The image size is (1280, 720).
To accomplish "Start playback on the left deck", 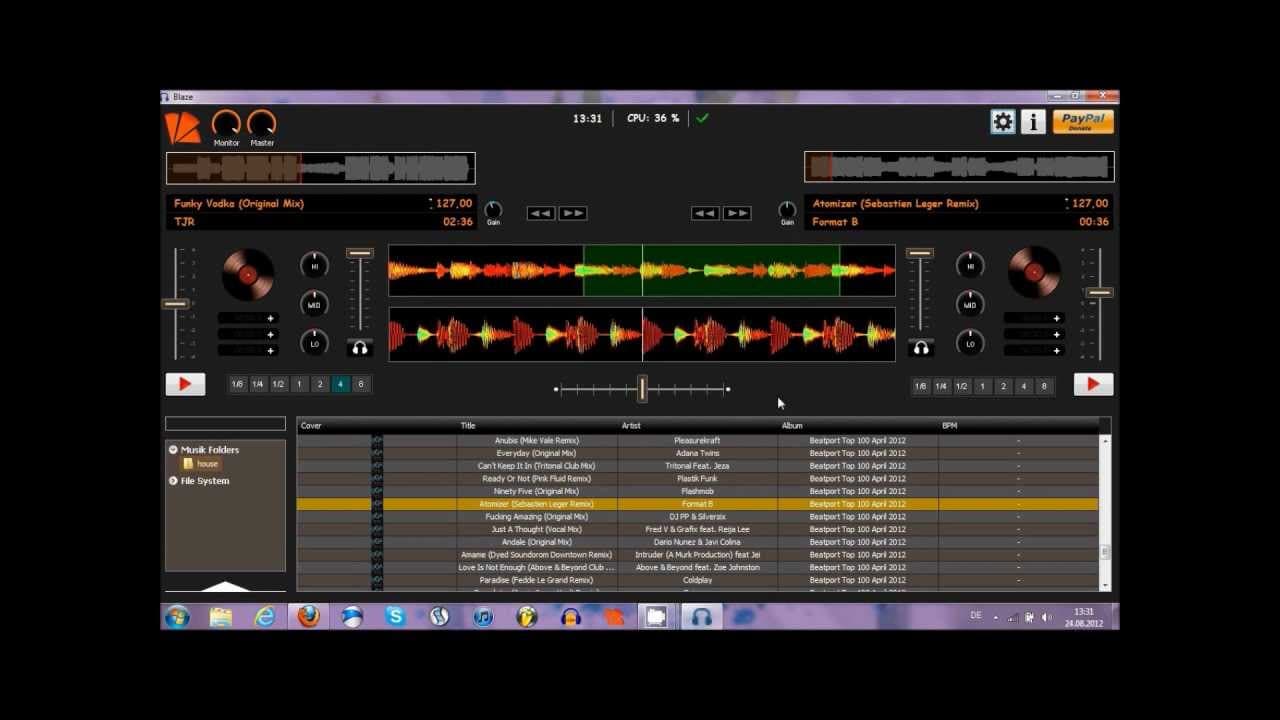I will click(185, 384).
